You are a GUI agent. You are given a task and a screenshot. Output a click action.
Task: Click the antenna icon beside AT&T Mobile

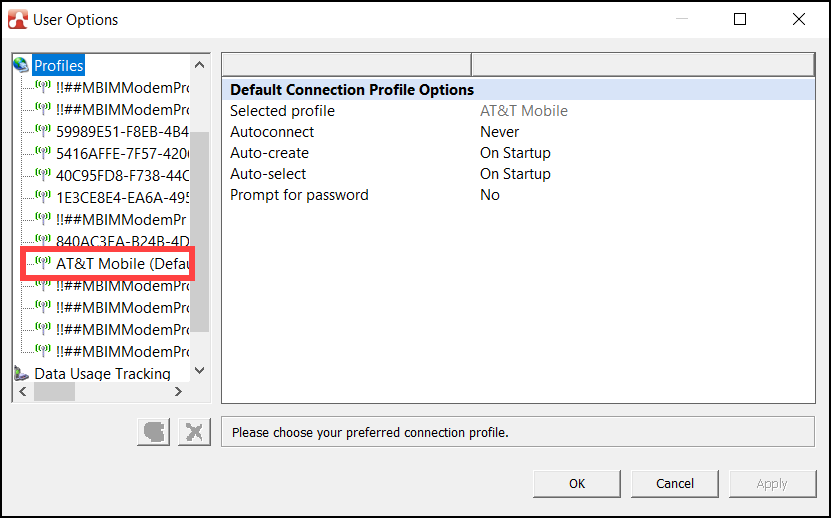click(43, 263)
